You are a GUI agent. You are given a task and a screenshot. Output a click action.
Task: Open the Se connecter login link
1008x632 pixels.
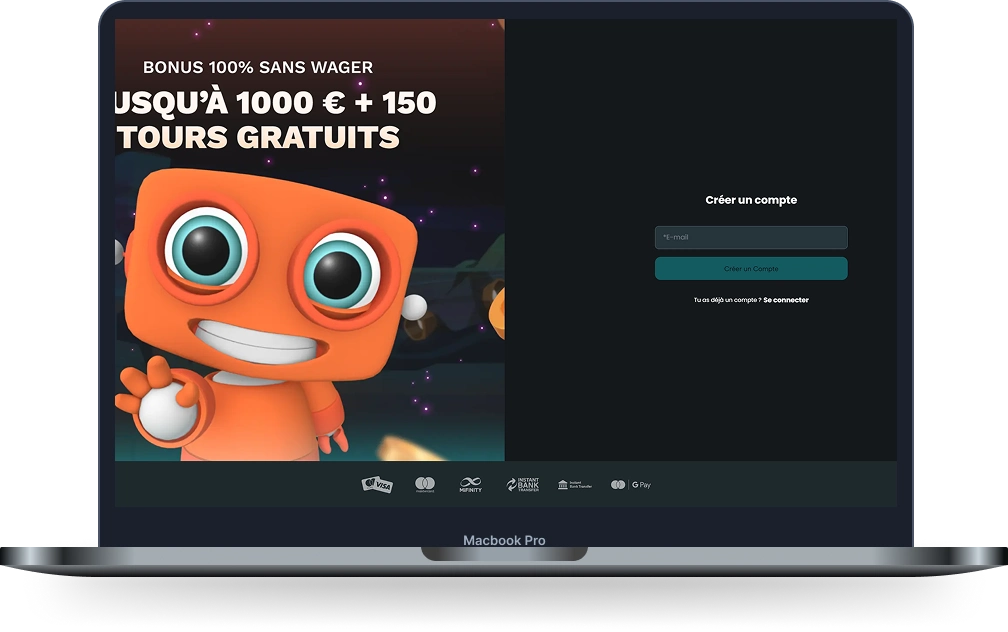point(786,300)
